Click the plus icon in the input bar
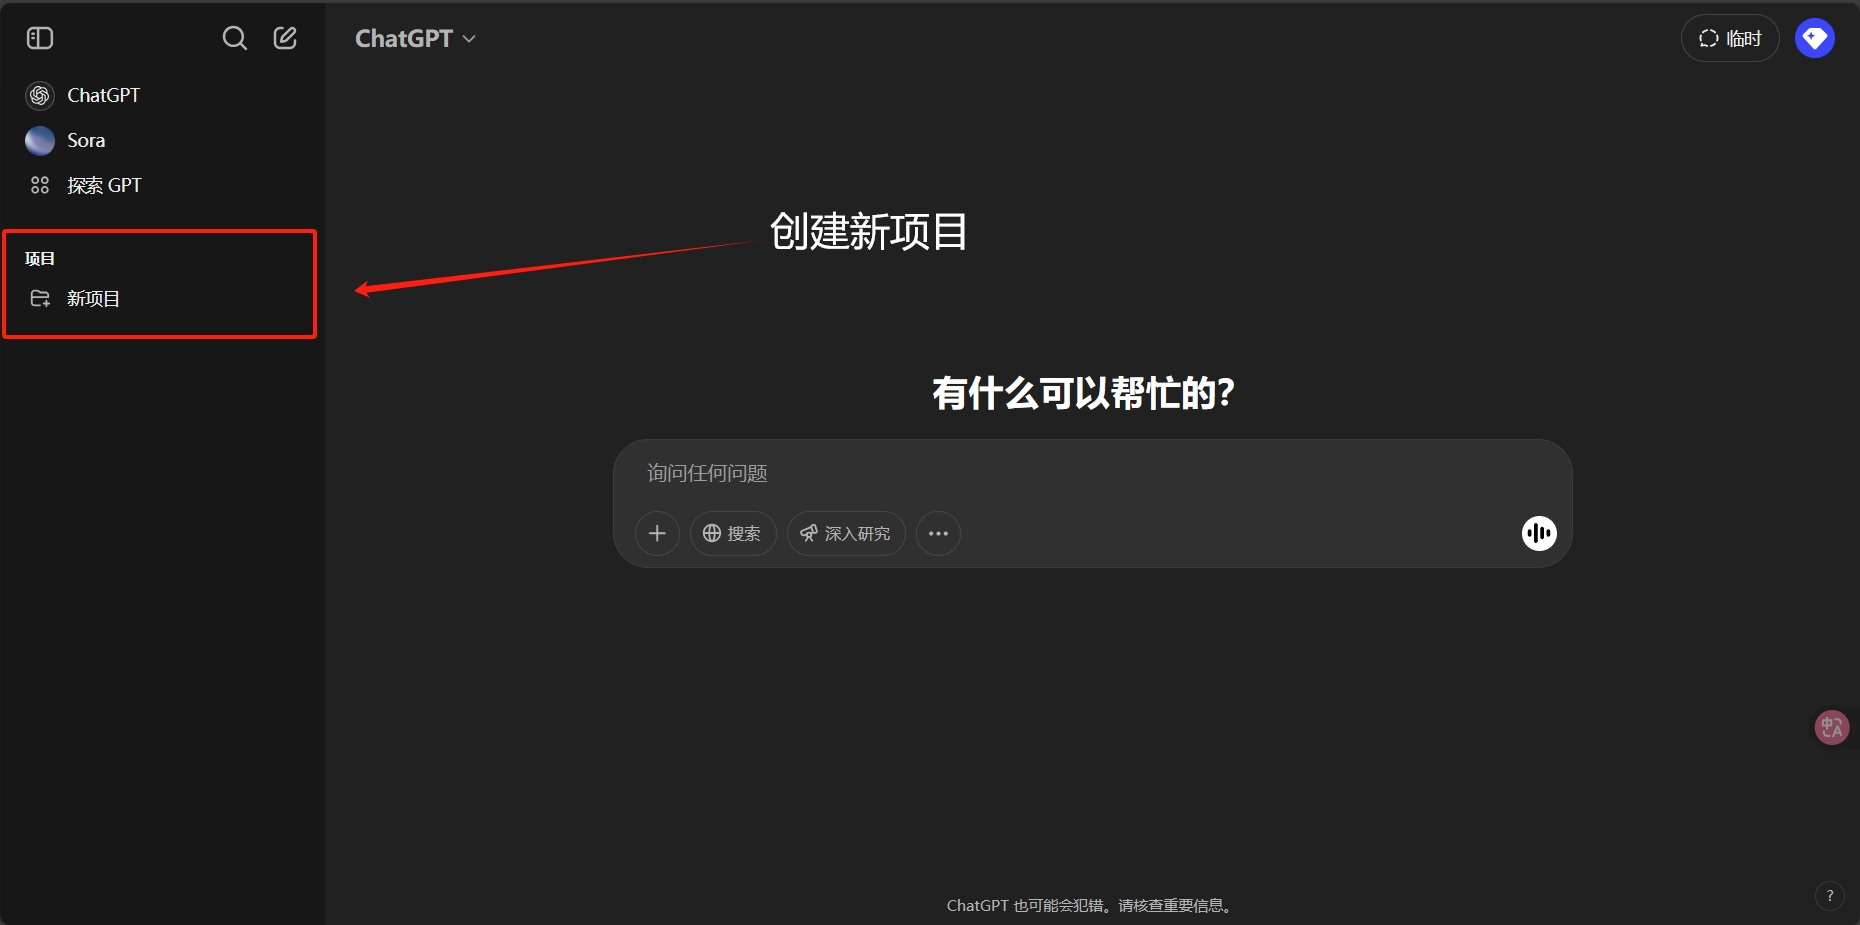Viewport: 1860px width, 925px height. click(x=656, y=533)
